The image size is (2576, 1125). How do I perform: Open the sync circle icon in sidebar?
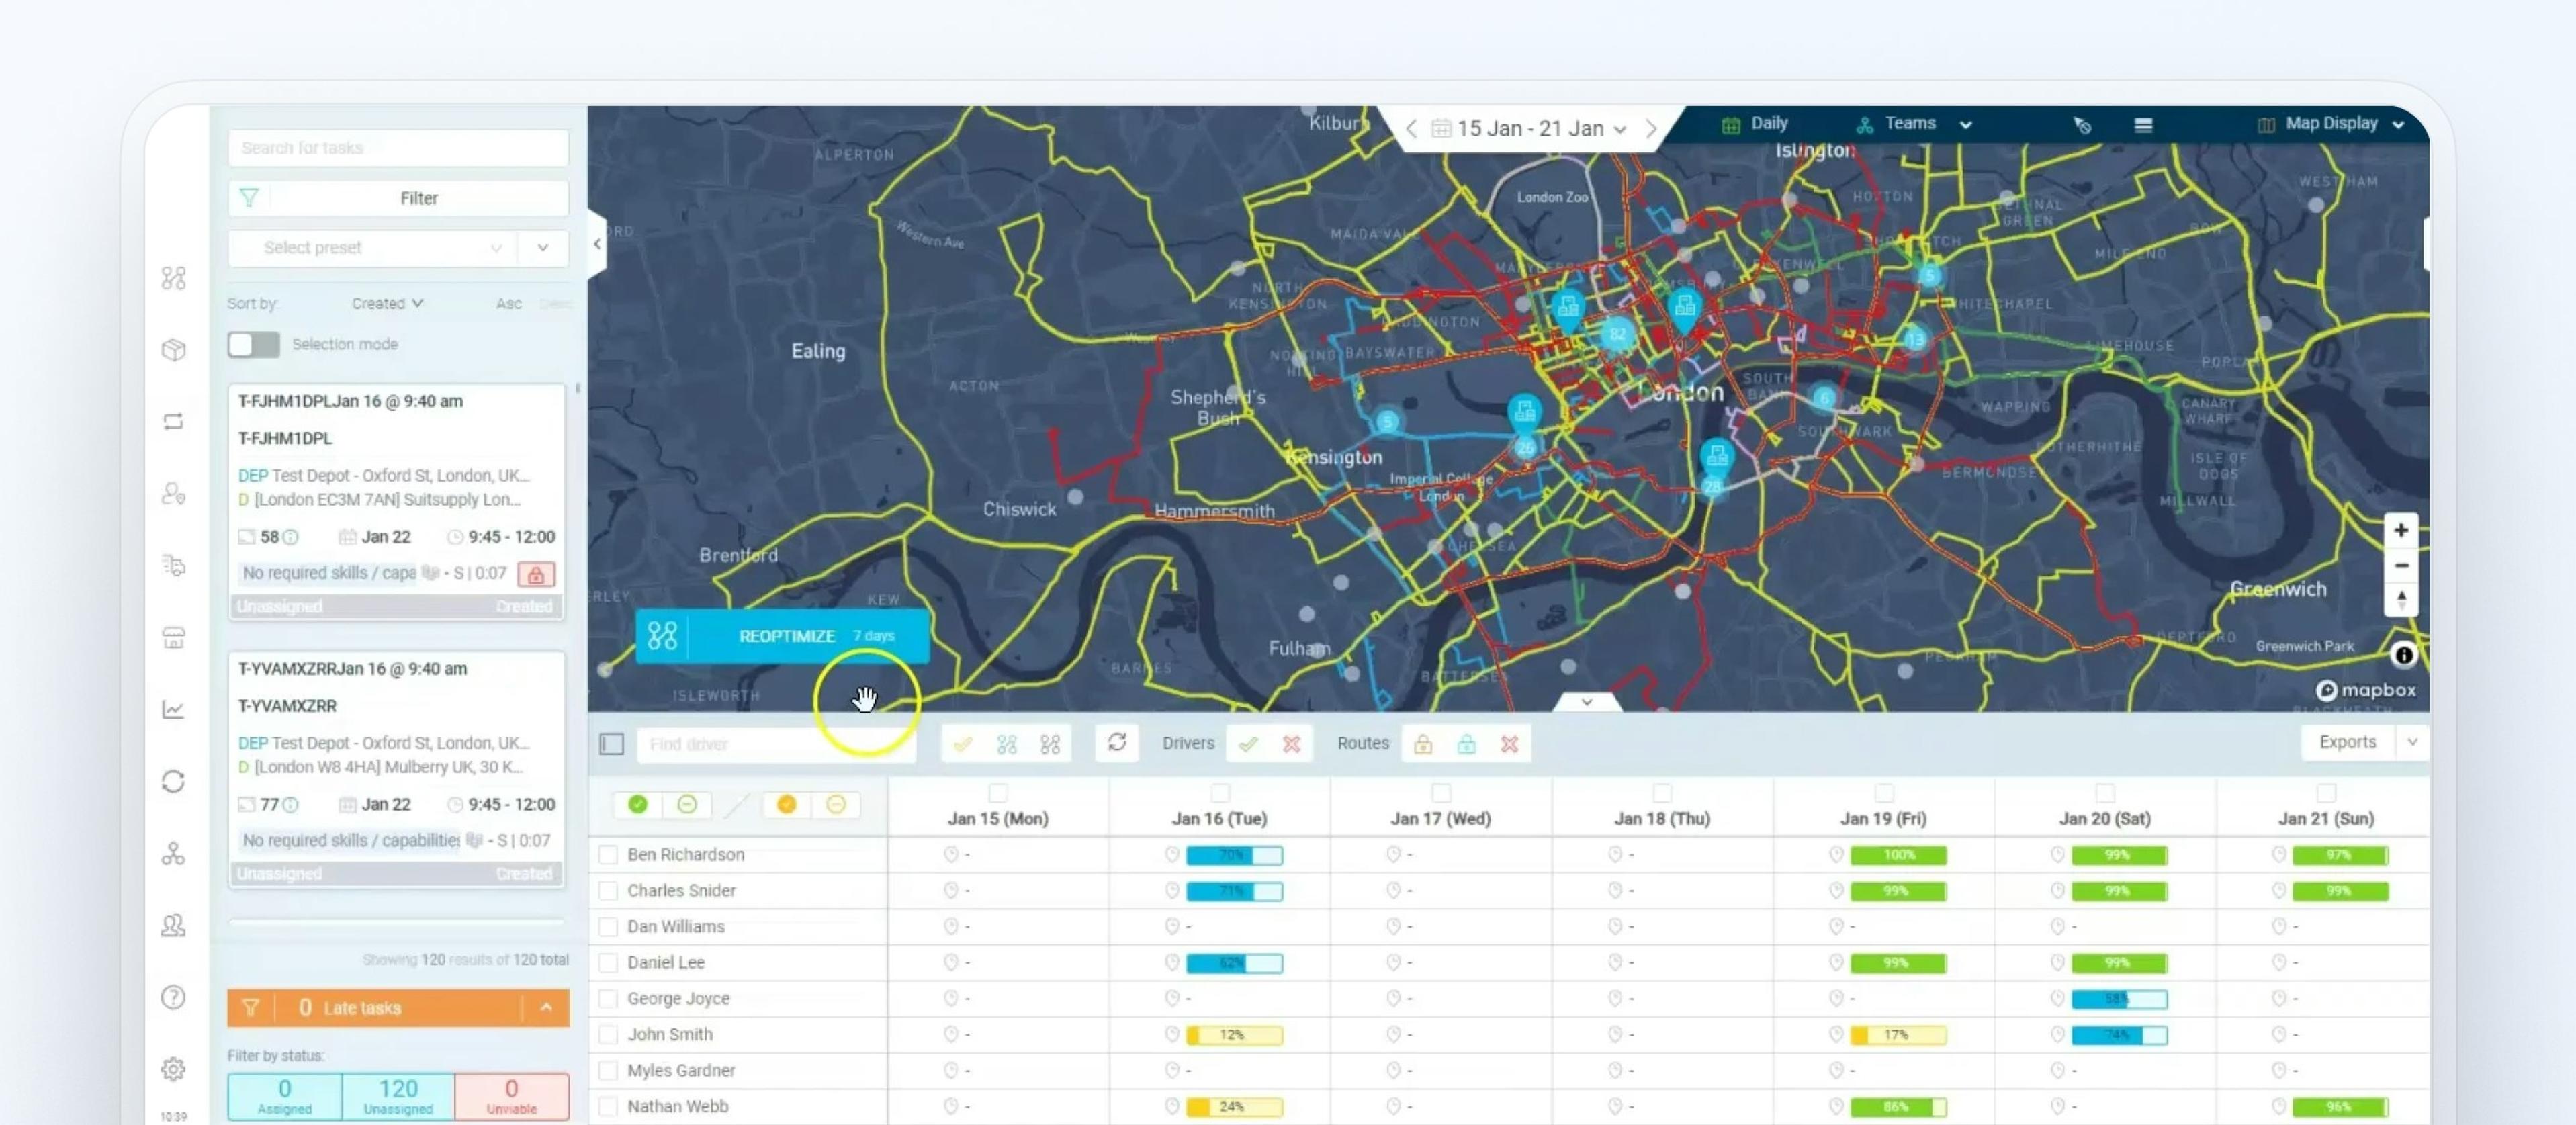tap(174, 782)
